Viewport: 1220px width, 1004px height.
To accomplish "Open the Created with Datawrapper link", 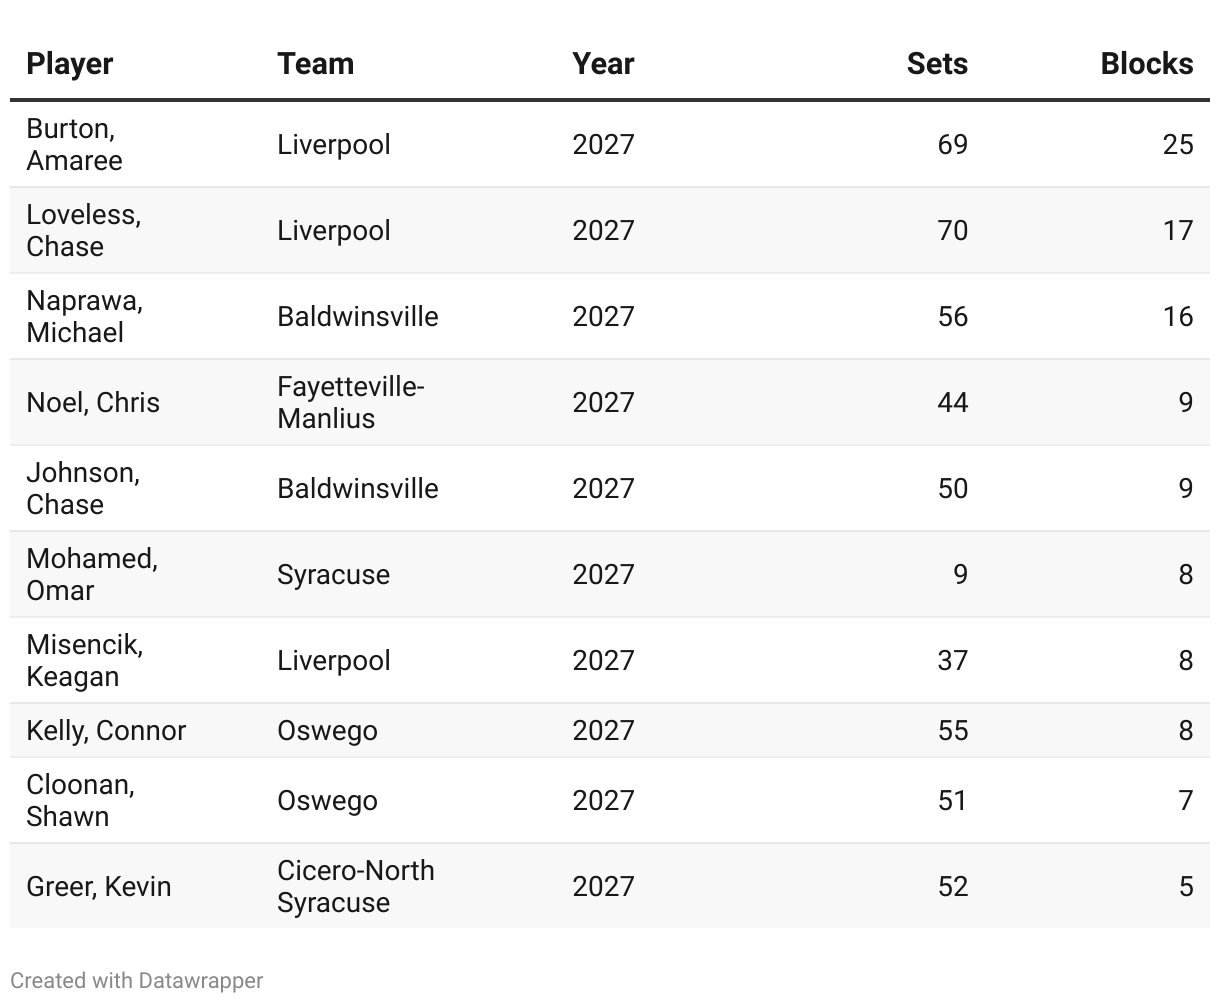I will pyautogui.click(x=137, y=980).
